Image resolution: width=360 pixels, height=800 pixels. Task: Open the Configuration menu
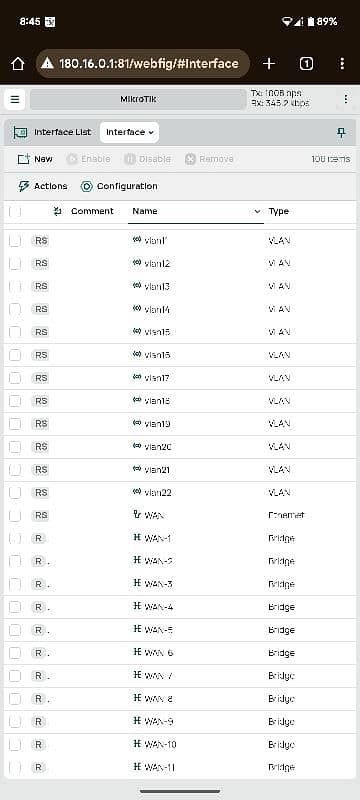point(119,186)
